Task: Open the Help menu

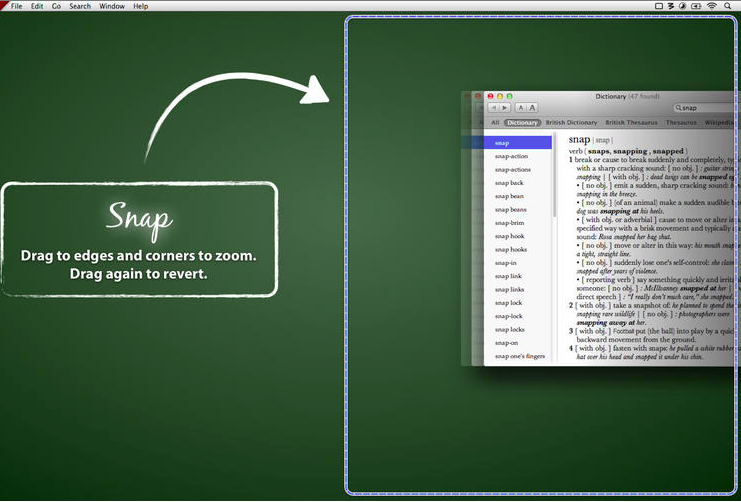Action: 140,6
